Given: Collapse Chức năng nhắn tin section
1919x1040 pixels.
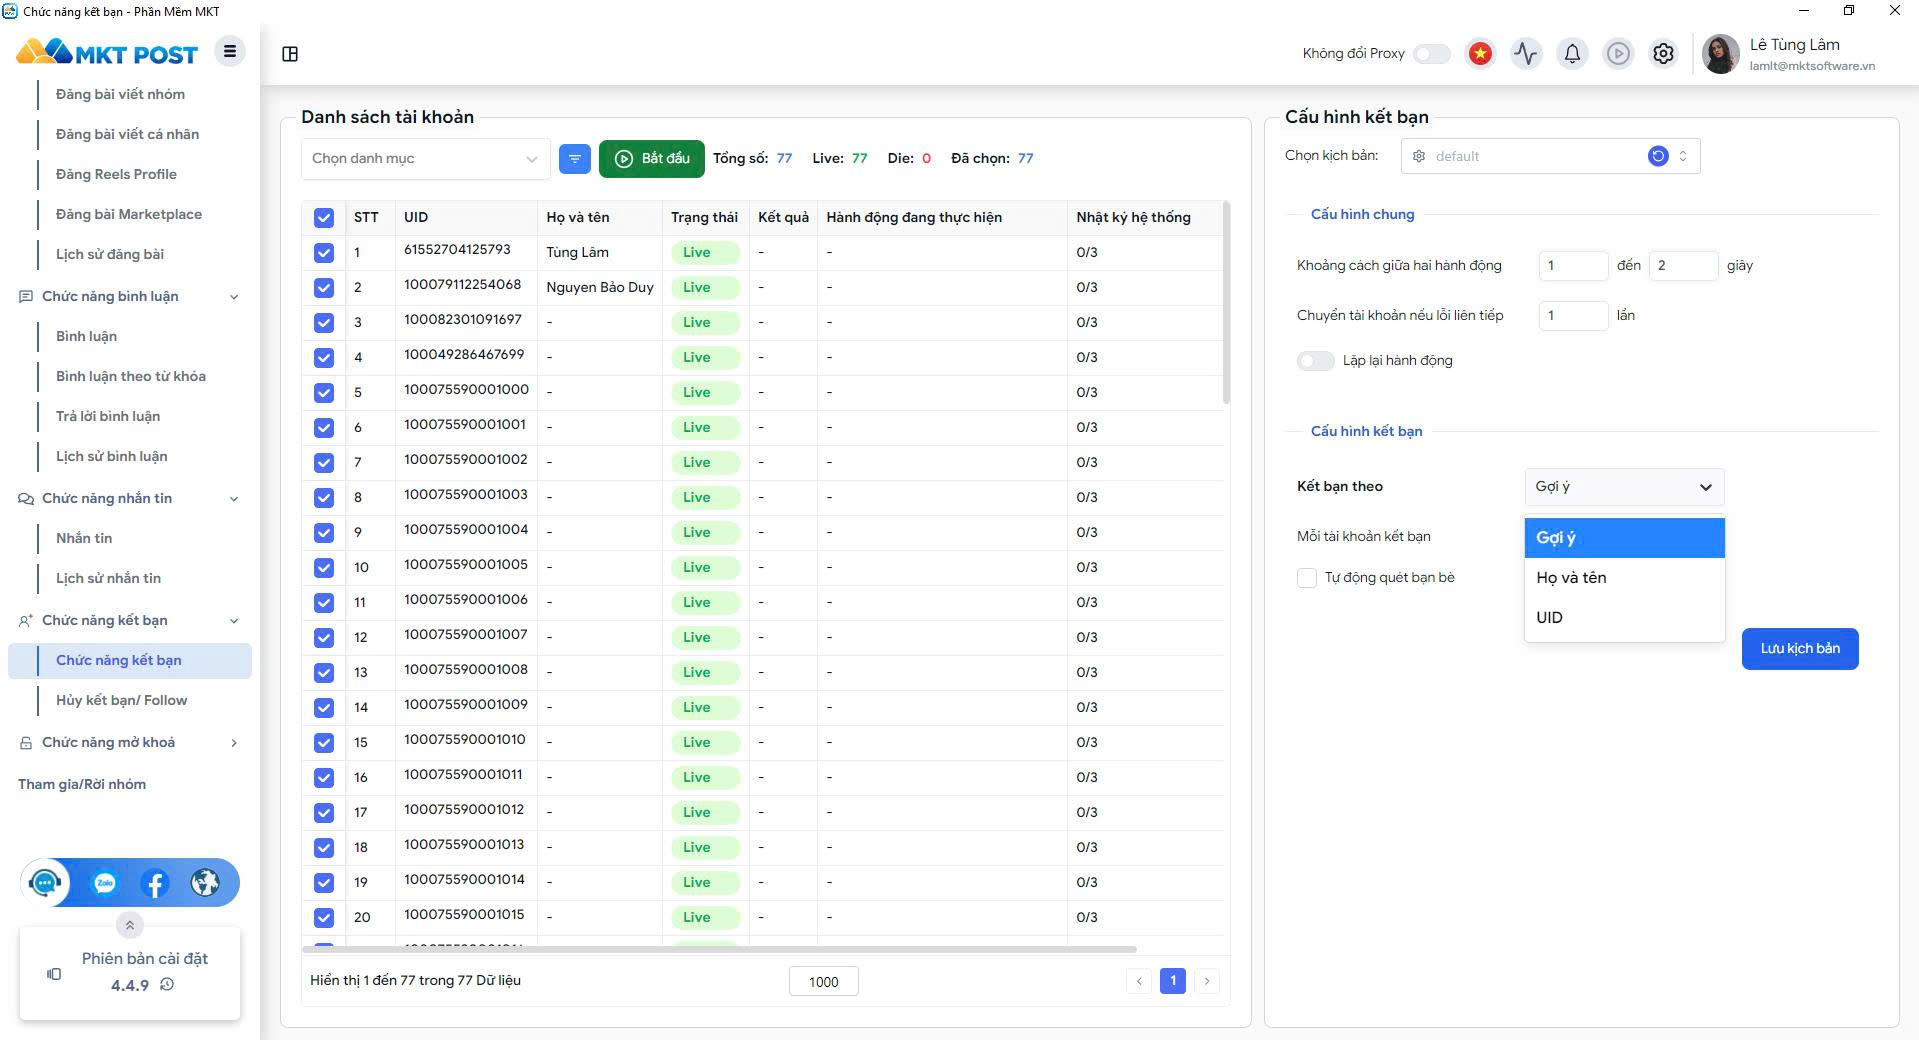Looking at the screenshot, I should click(x=130, y=498).
